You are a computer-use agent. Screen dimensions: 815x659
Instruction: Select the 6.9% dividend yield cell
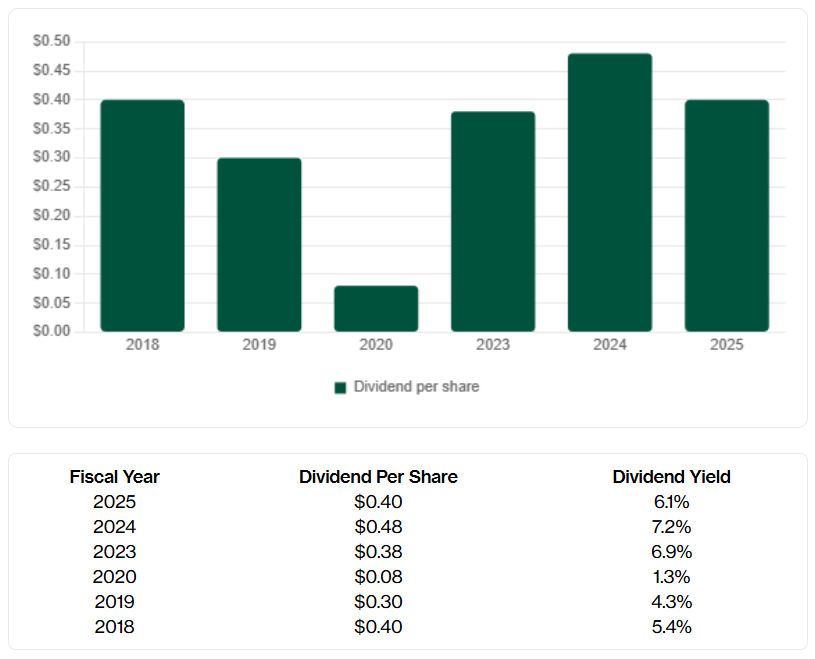tap(671, 552)
